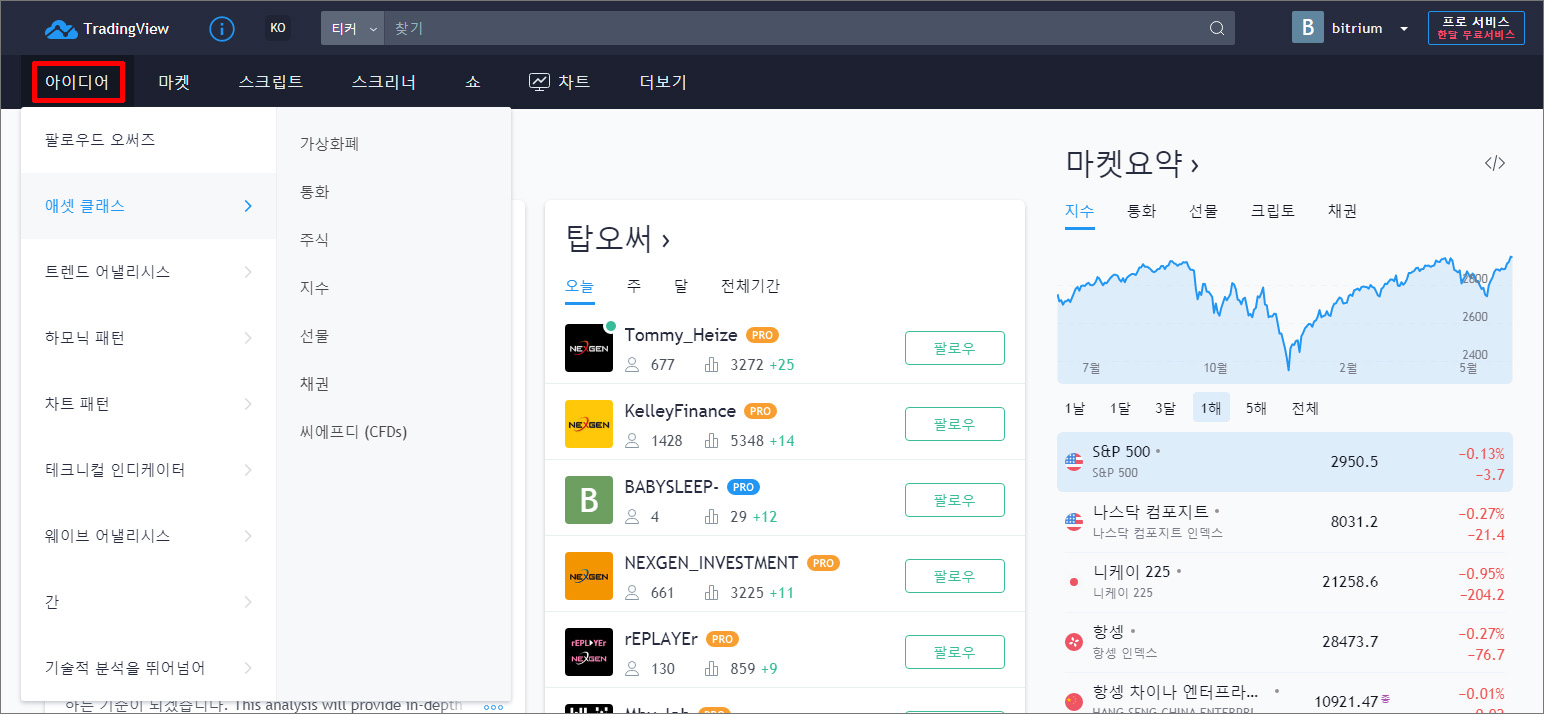
Task: Open 스크리너 main menu
Action: coord(384,82)
